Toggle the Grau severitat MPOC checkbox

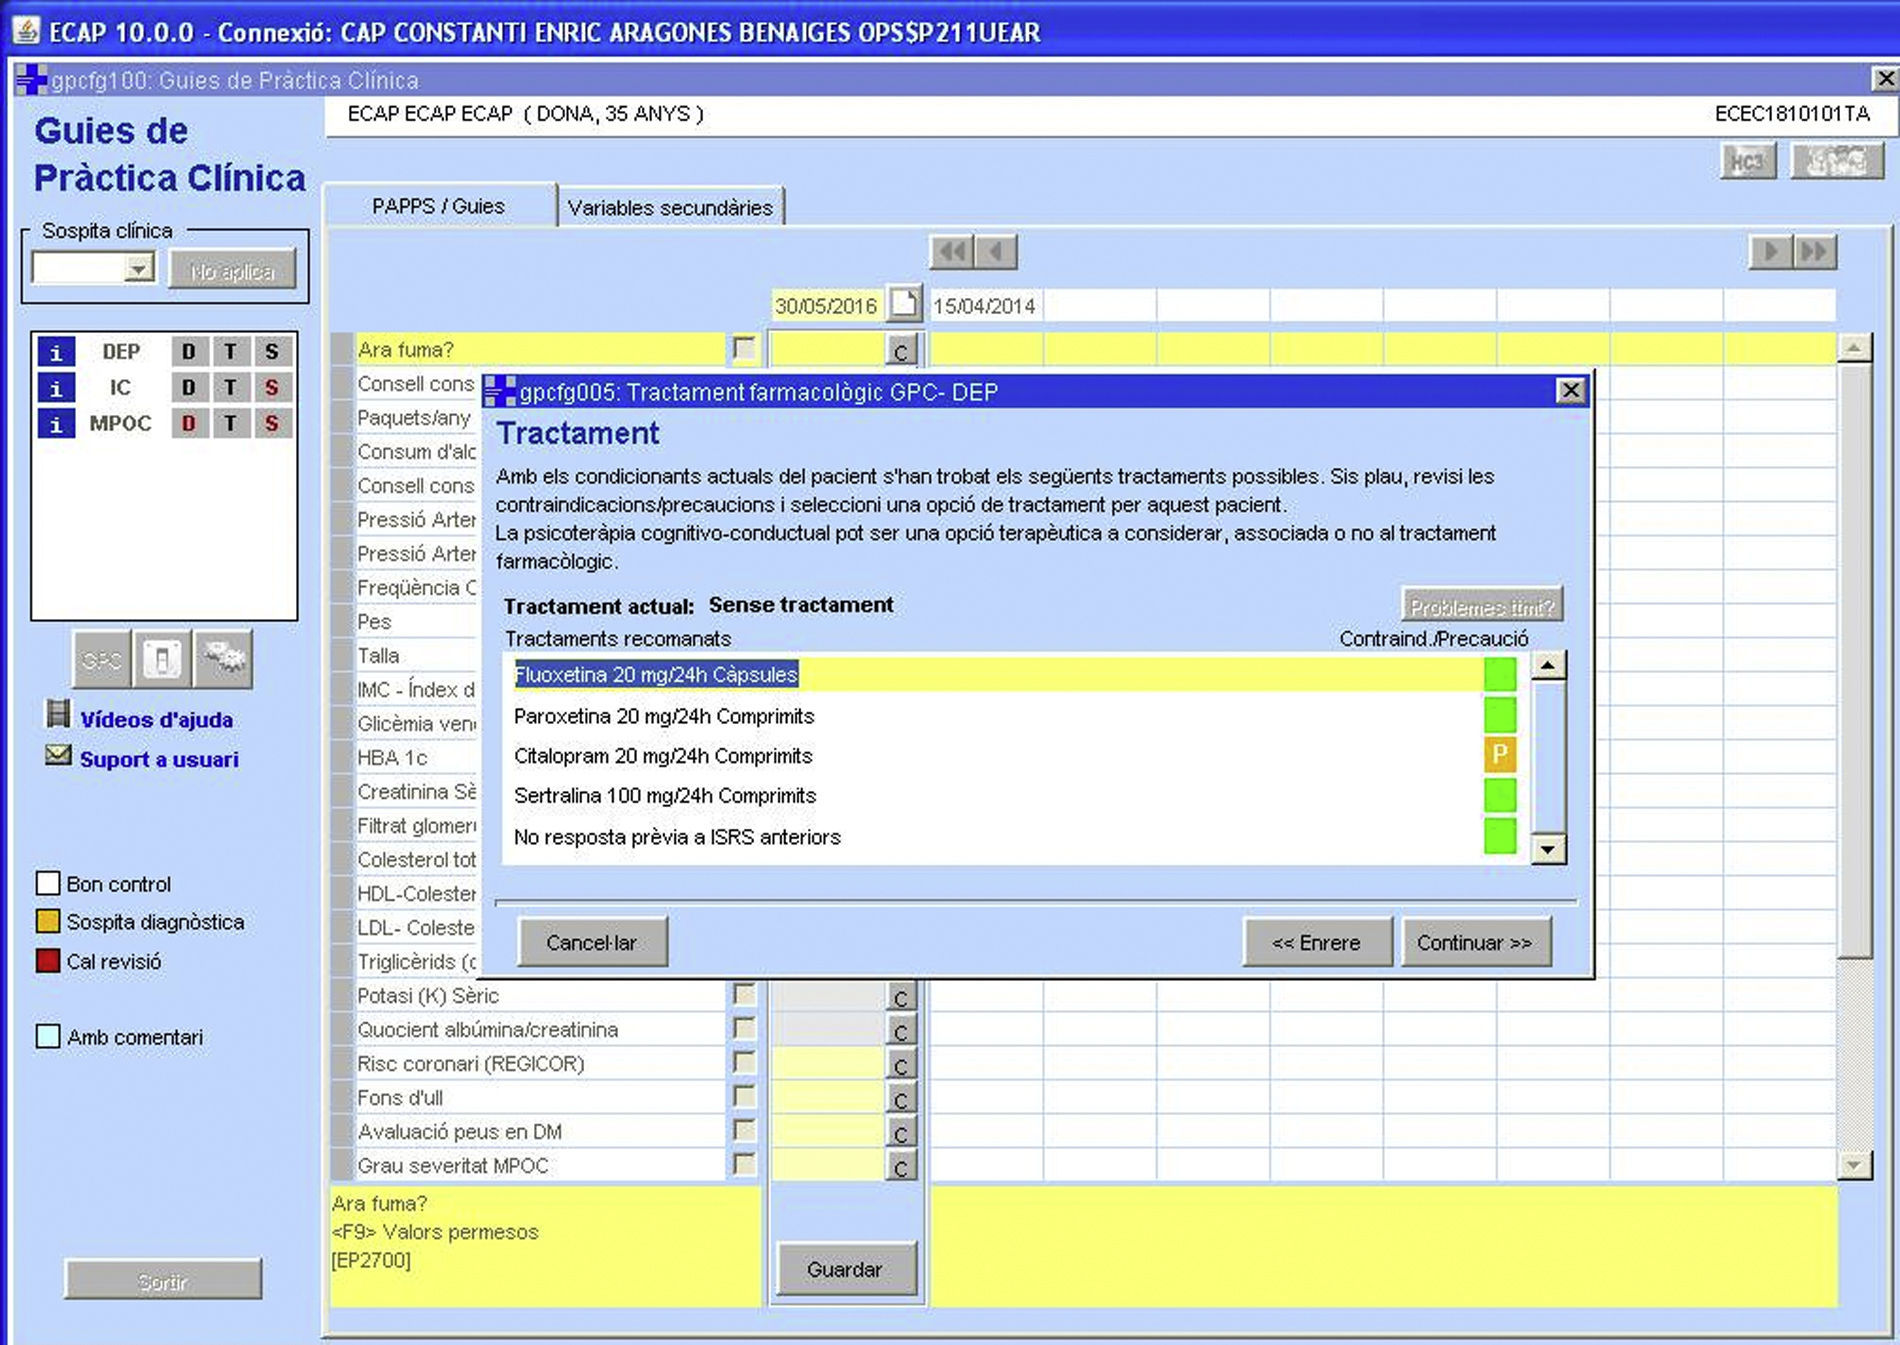744,1164
